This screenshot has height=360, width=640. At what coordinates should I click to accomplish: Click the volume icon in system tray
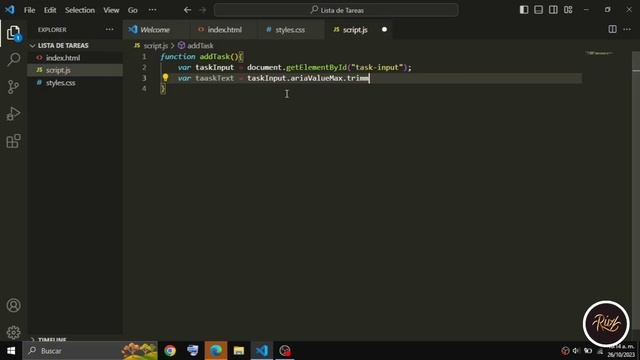point(576,351)
